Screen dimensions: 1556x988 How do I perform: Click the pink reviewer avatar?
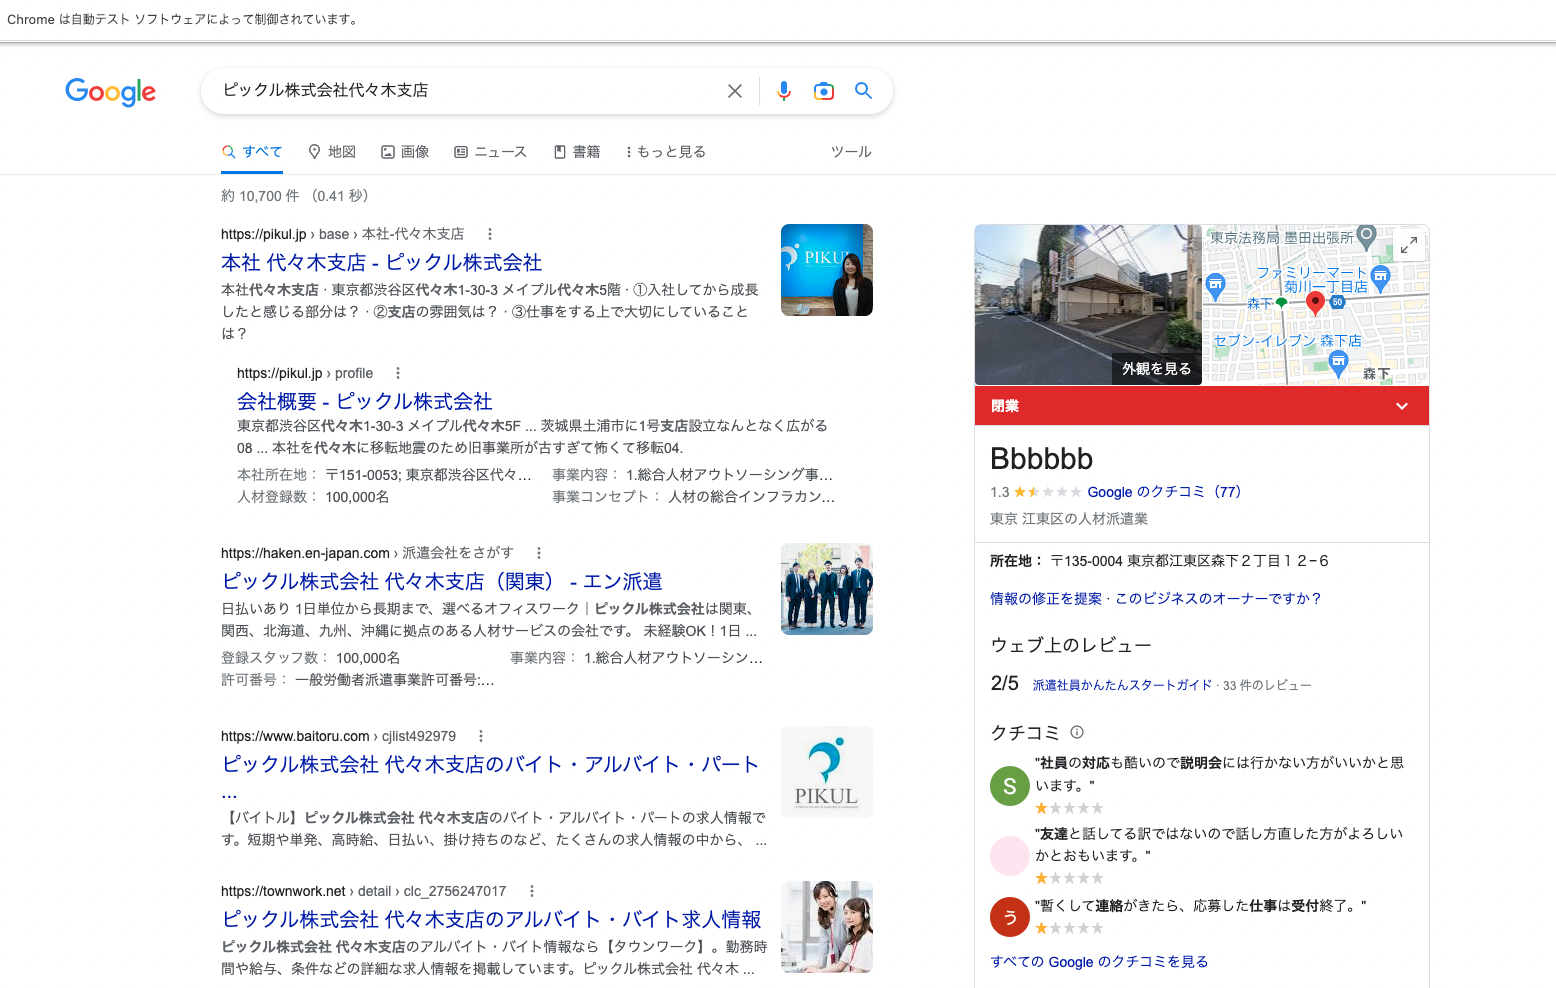coord(1010,856)
